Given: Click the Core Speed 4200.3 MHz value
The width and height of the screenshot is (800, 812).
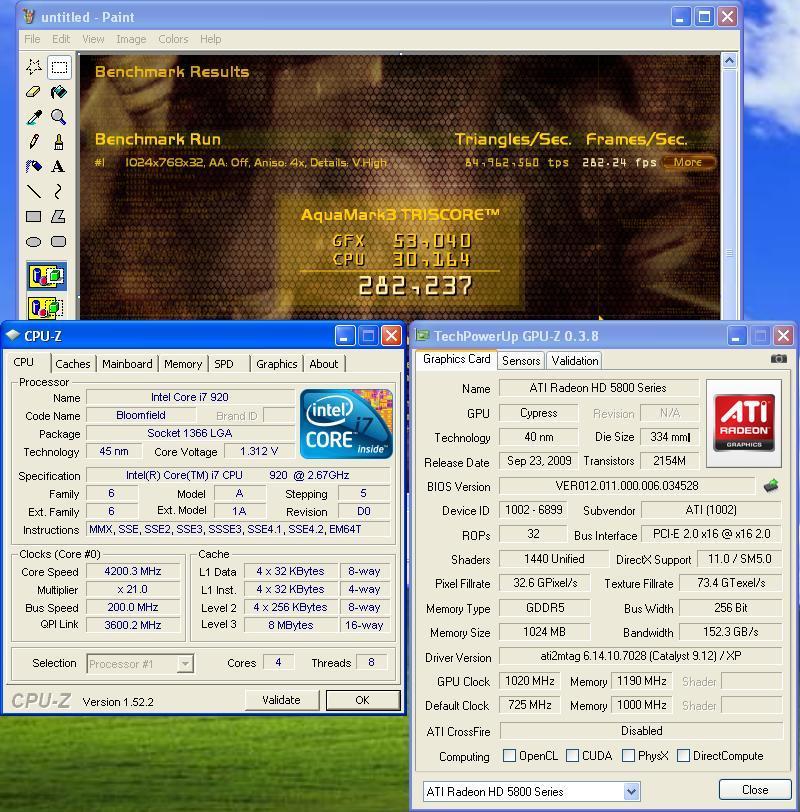Looking at the screenshot, I should pyautogui.click(x=133, y=571).
